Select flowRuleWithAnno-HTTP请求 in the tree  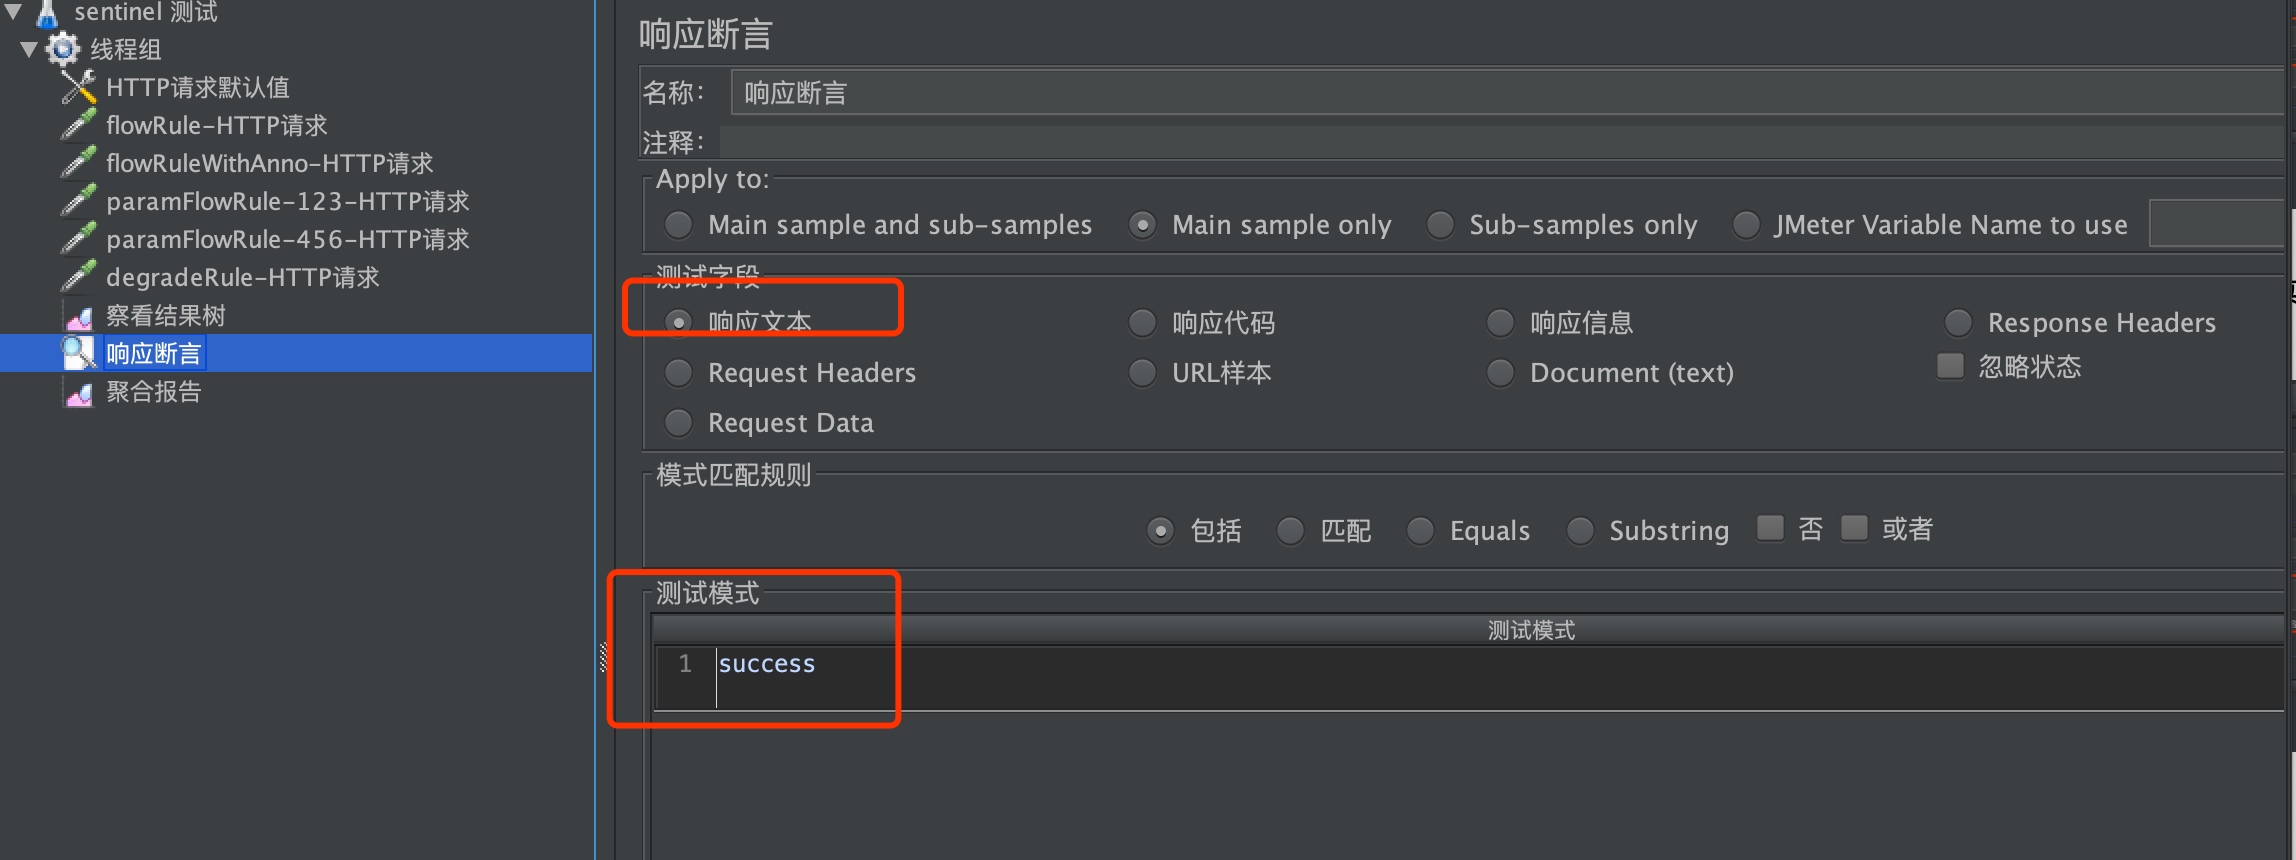[270, 163]
